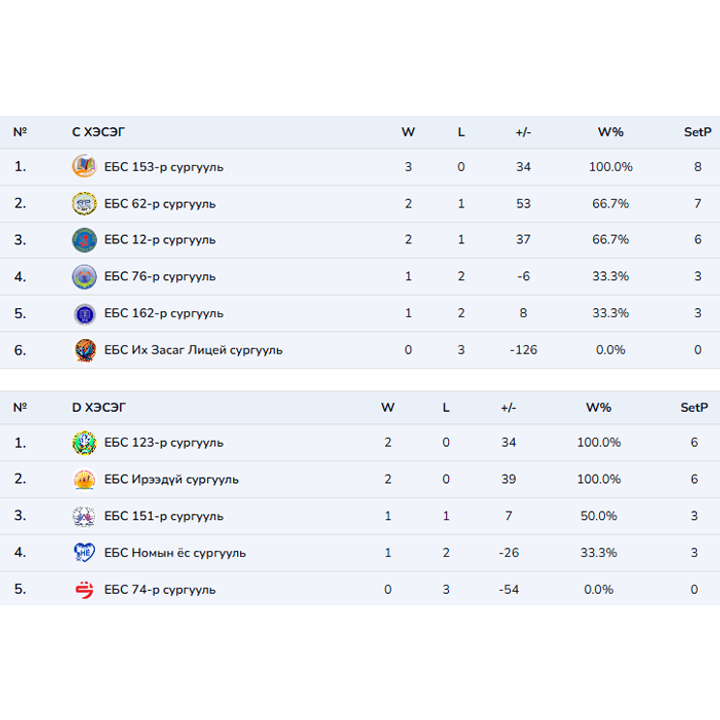Click the ЕБС 74-р сургууль team logo
720x720 pixels.
click(x=84, y=590)
